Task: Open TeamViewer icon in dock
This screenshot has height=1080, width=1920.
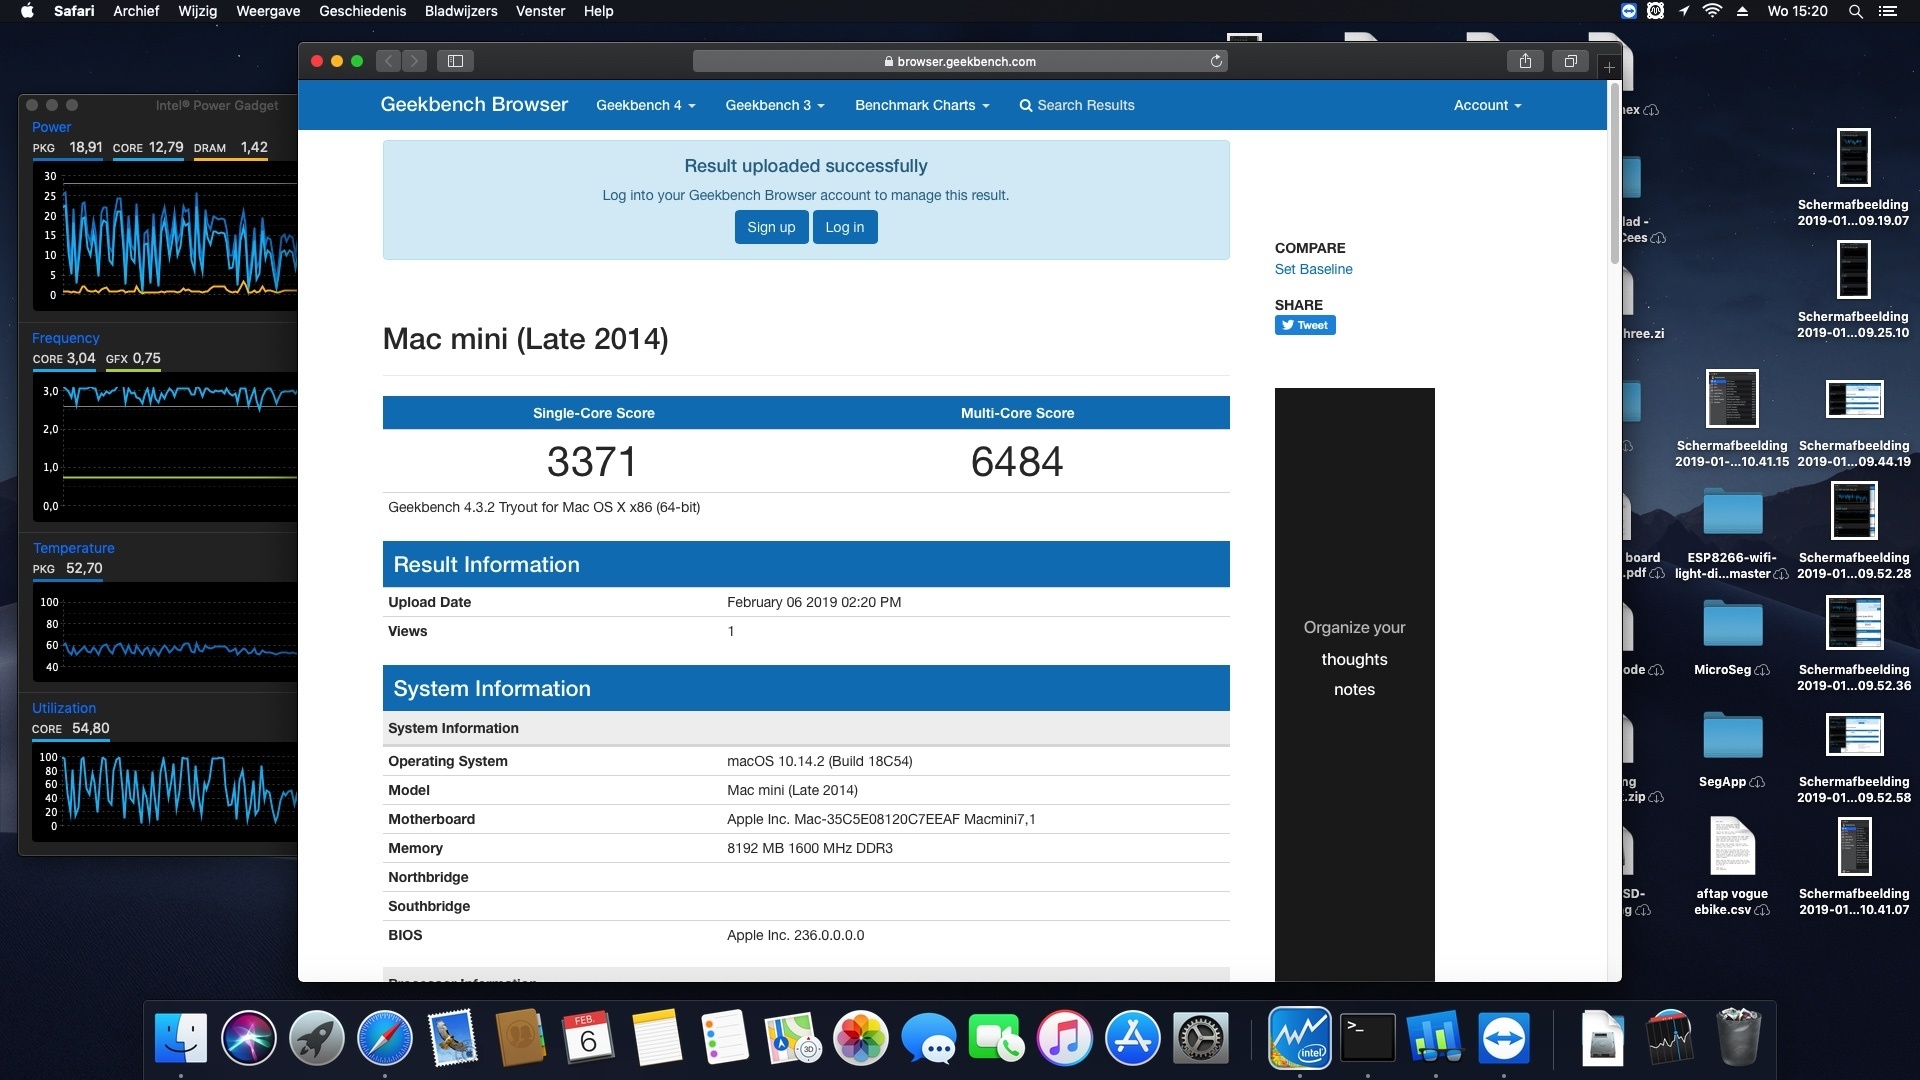Action: (1503, 1038)
